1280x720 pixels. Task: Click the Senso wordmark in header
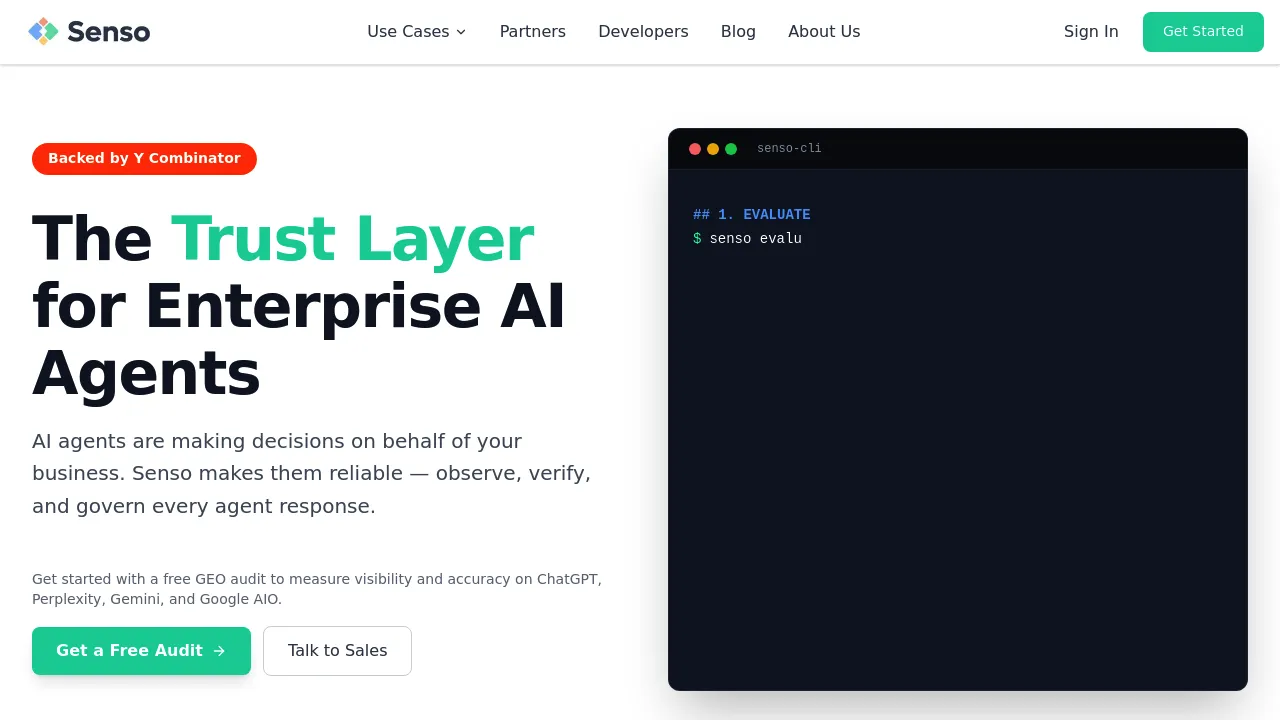109,32
